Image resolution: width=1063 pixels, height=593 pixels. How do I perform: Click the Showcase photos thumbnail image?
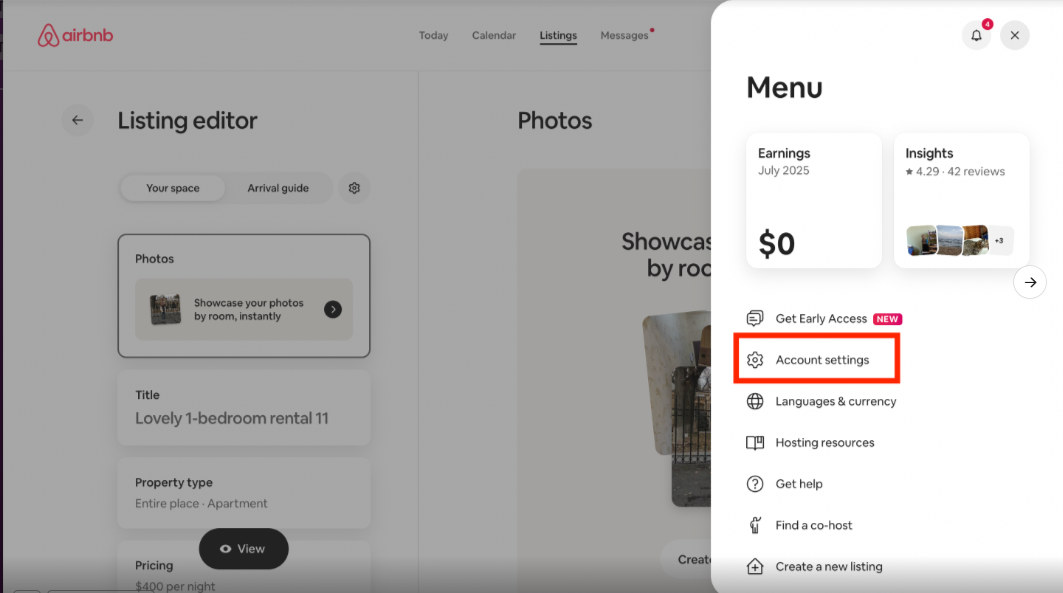[165, 310]
